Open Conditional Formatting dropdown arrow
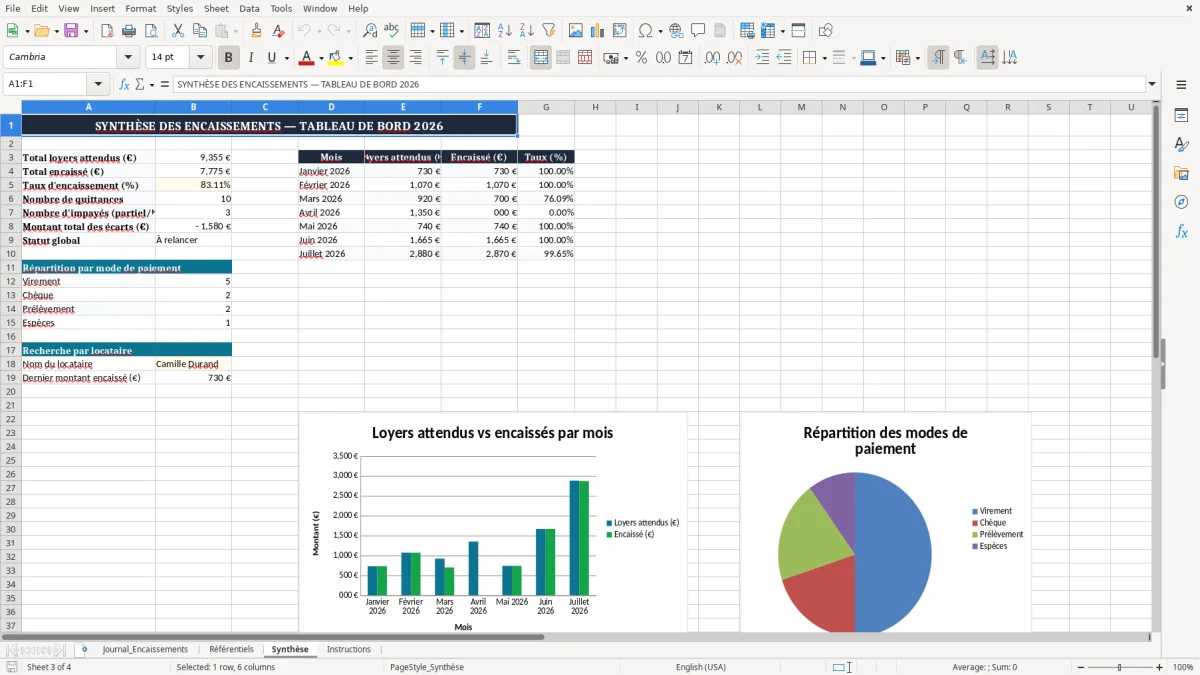Screen dimensions: 1200x675 click(x=918, y=59)
